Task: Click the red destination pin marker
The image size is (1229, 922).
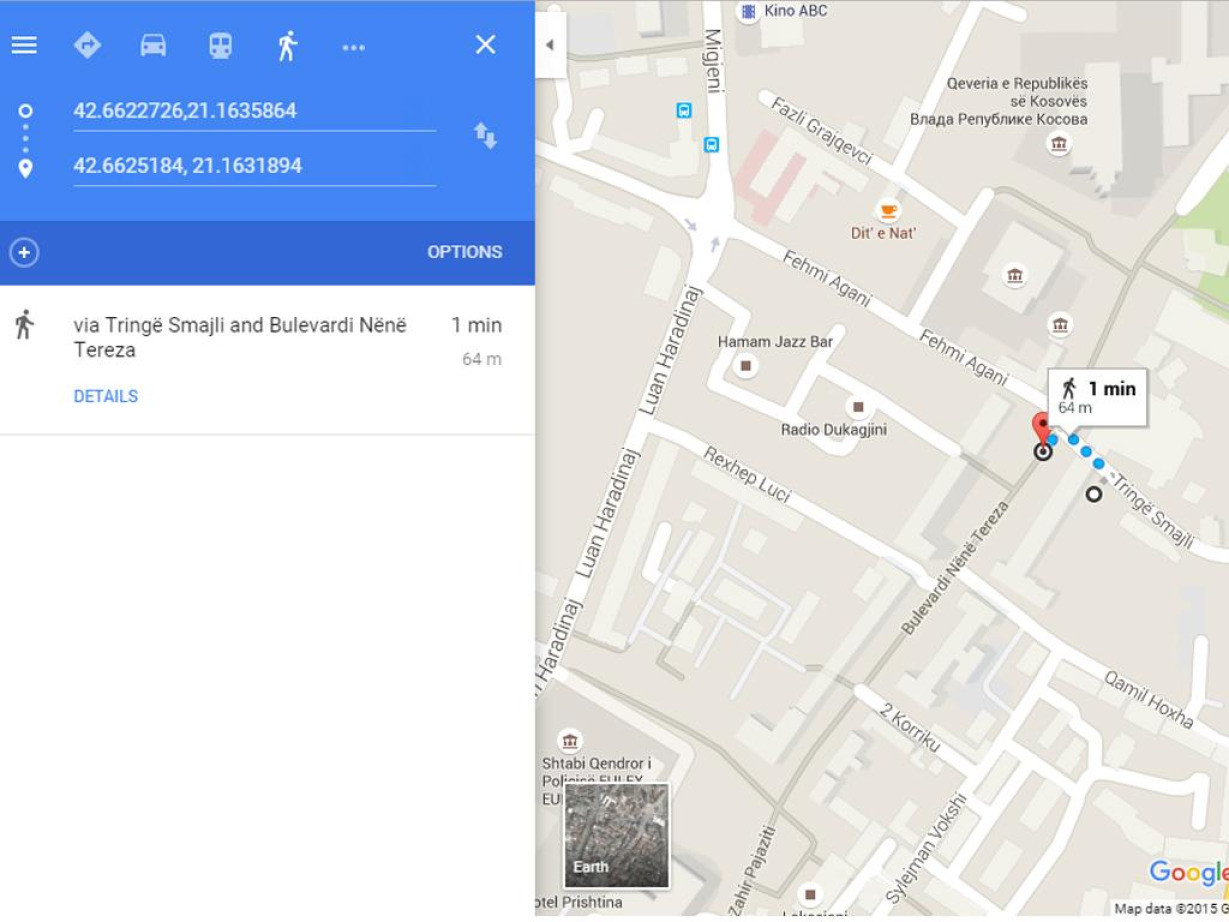Action: (x=1042, y=427)
